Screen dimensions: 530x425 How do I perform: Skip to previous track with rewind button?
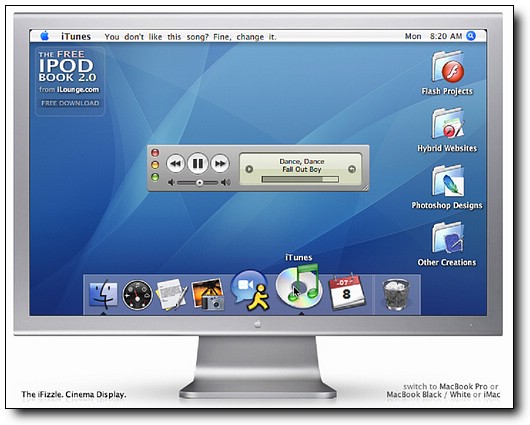(175, 164)
